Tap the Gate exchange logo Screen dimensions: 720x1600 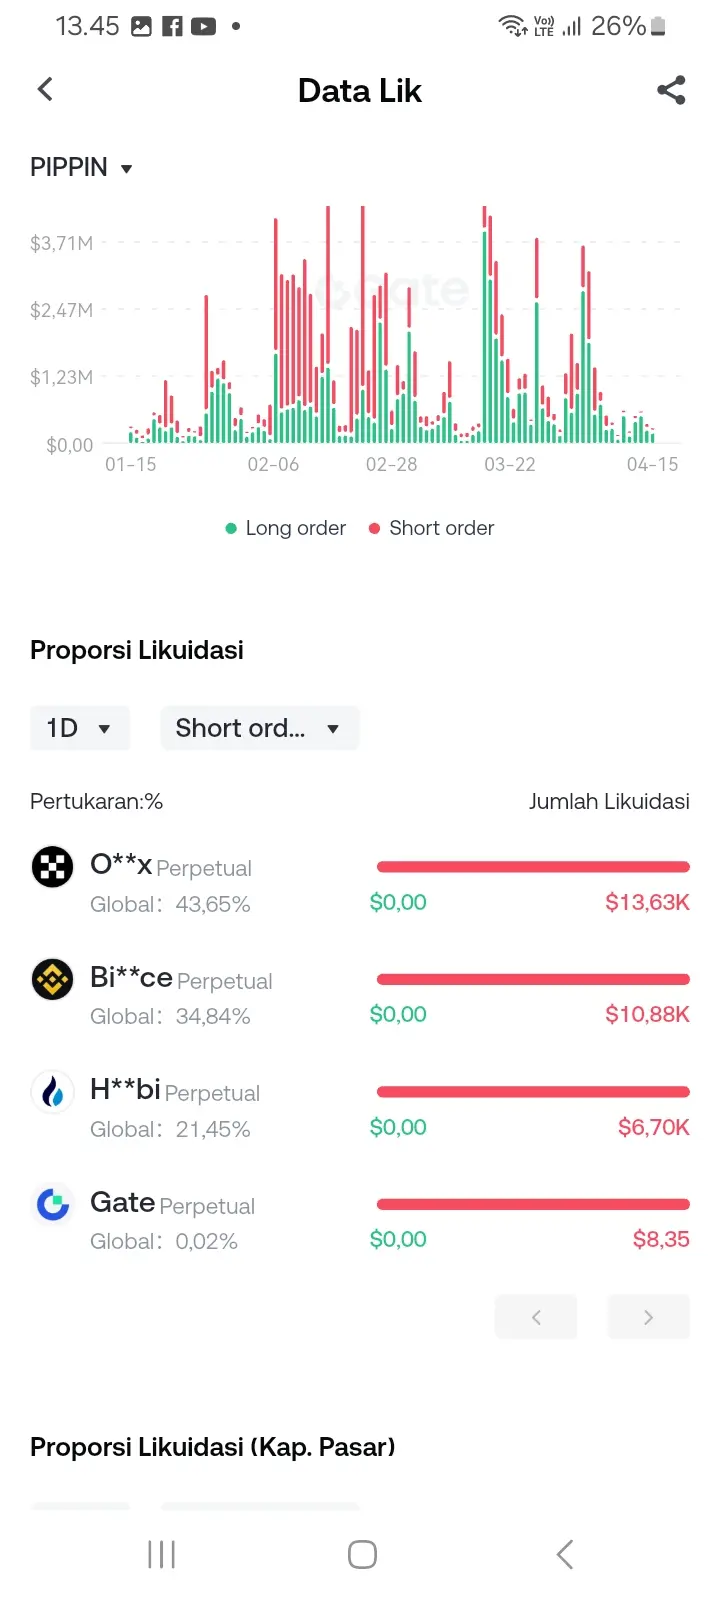point(53,1204)
